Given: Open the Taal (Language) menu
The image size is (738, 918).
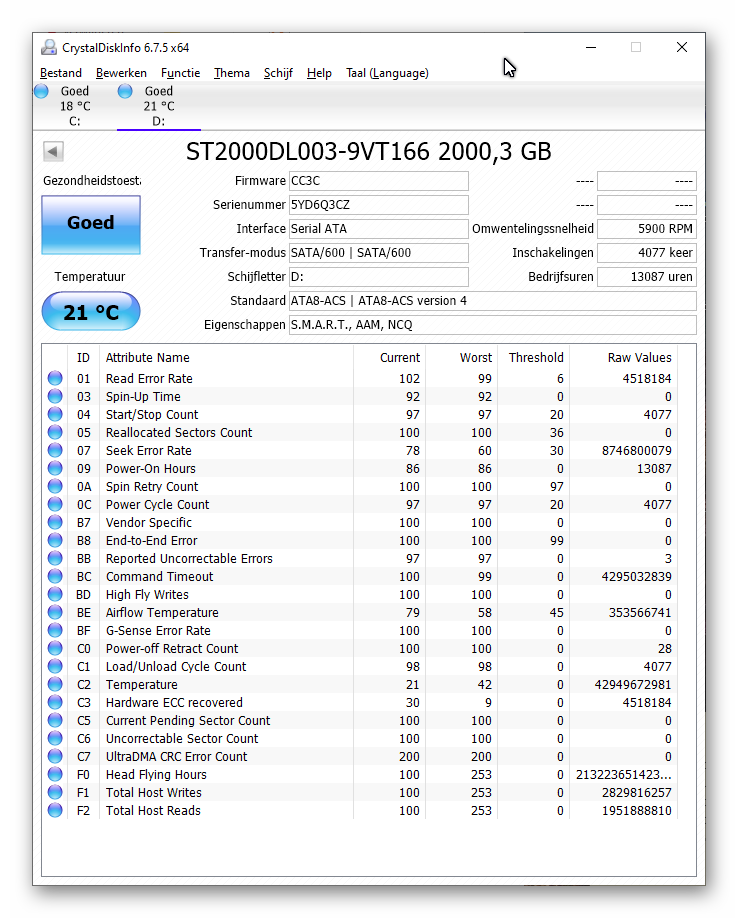Looking at the screenshot, I should pyautogui.click(x=387, y=73).
